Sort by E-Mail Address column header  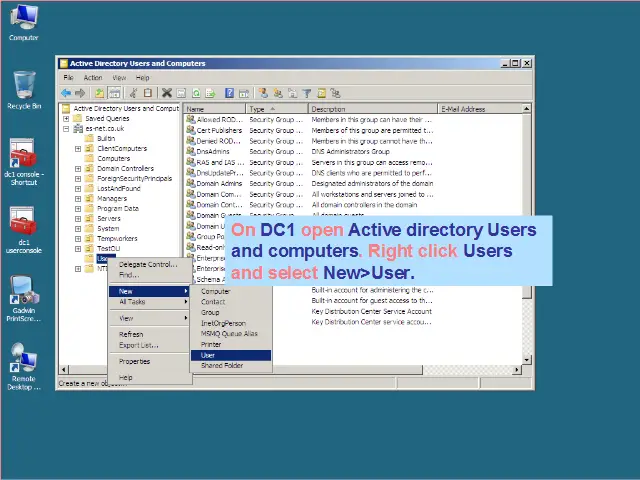coord(480,109)
